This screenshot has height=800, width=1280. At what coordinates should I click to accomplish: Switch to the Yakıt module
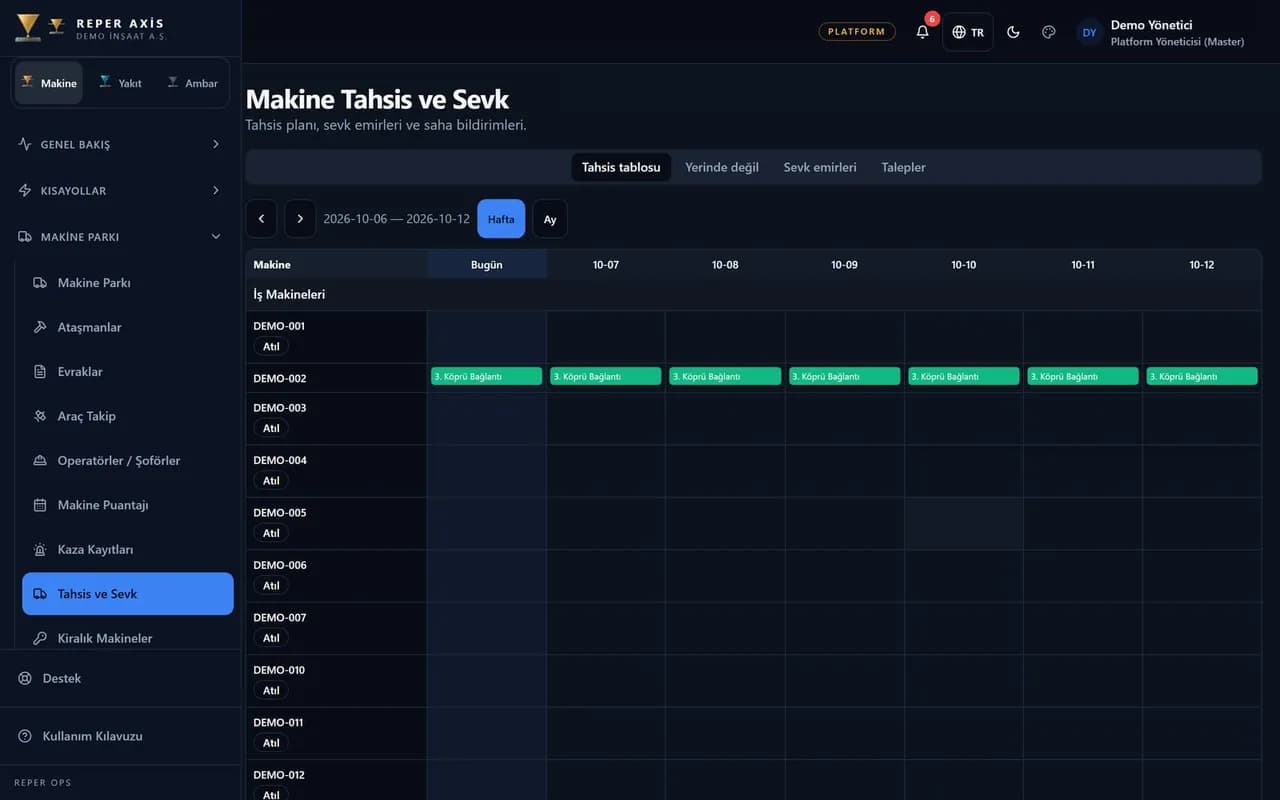pos(120,83)
